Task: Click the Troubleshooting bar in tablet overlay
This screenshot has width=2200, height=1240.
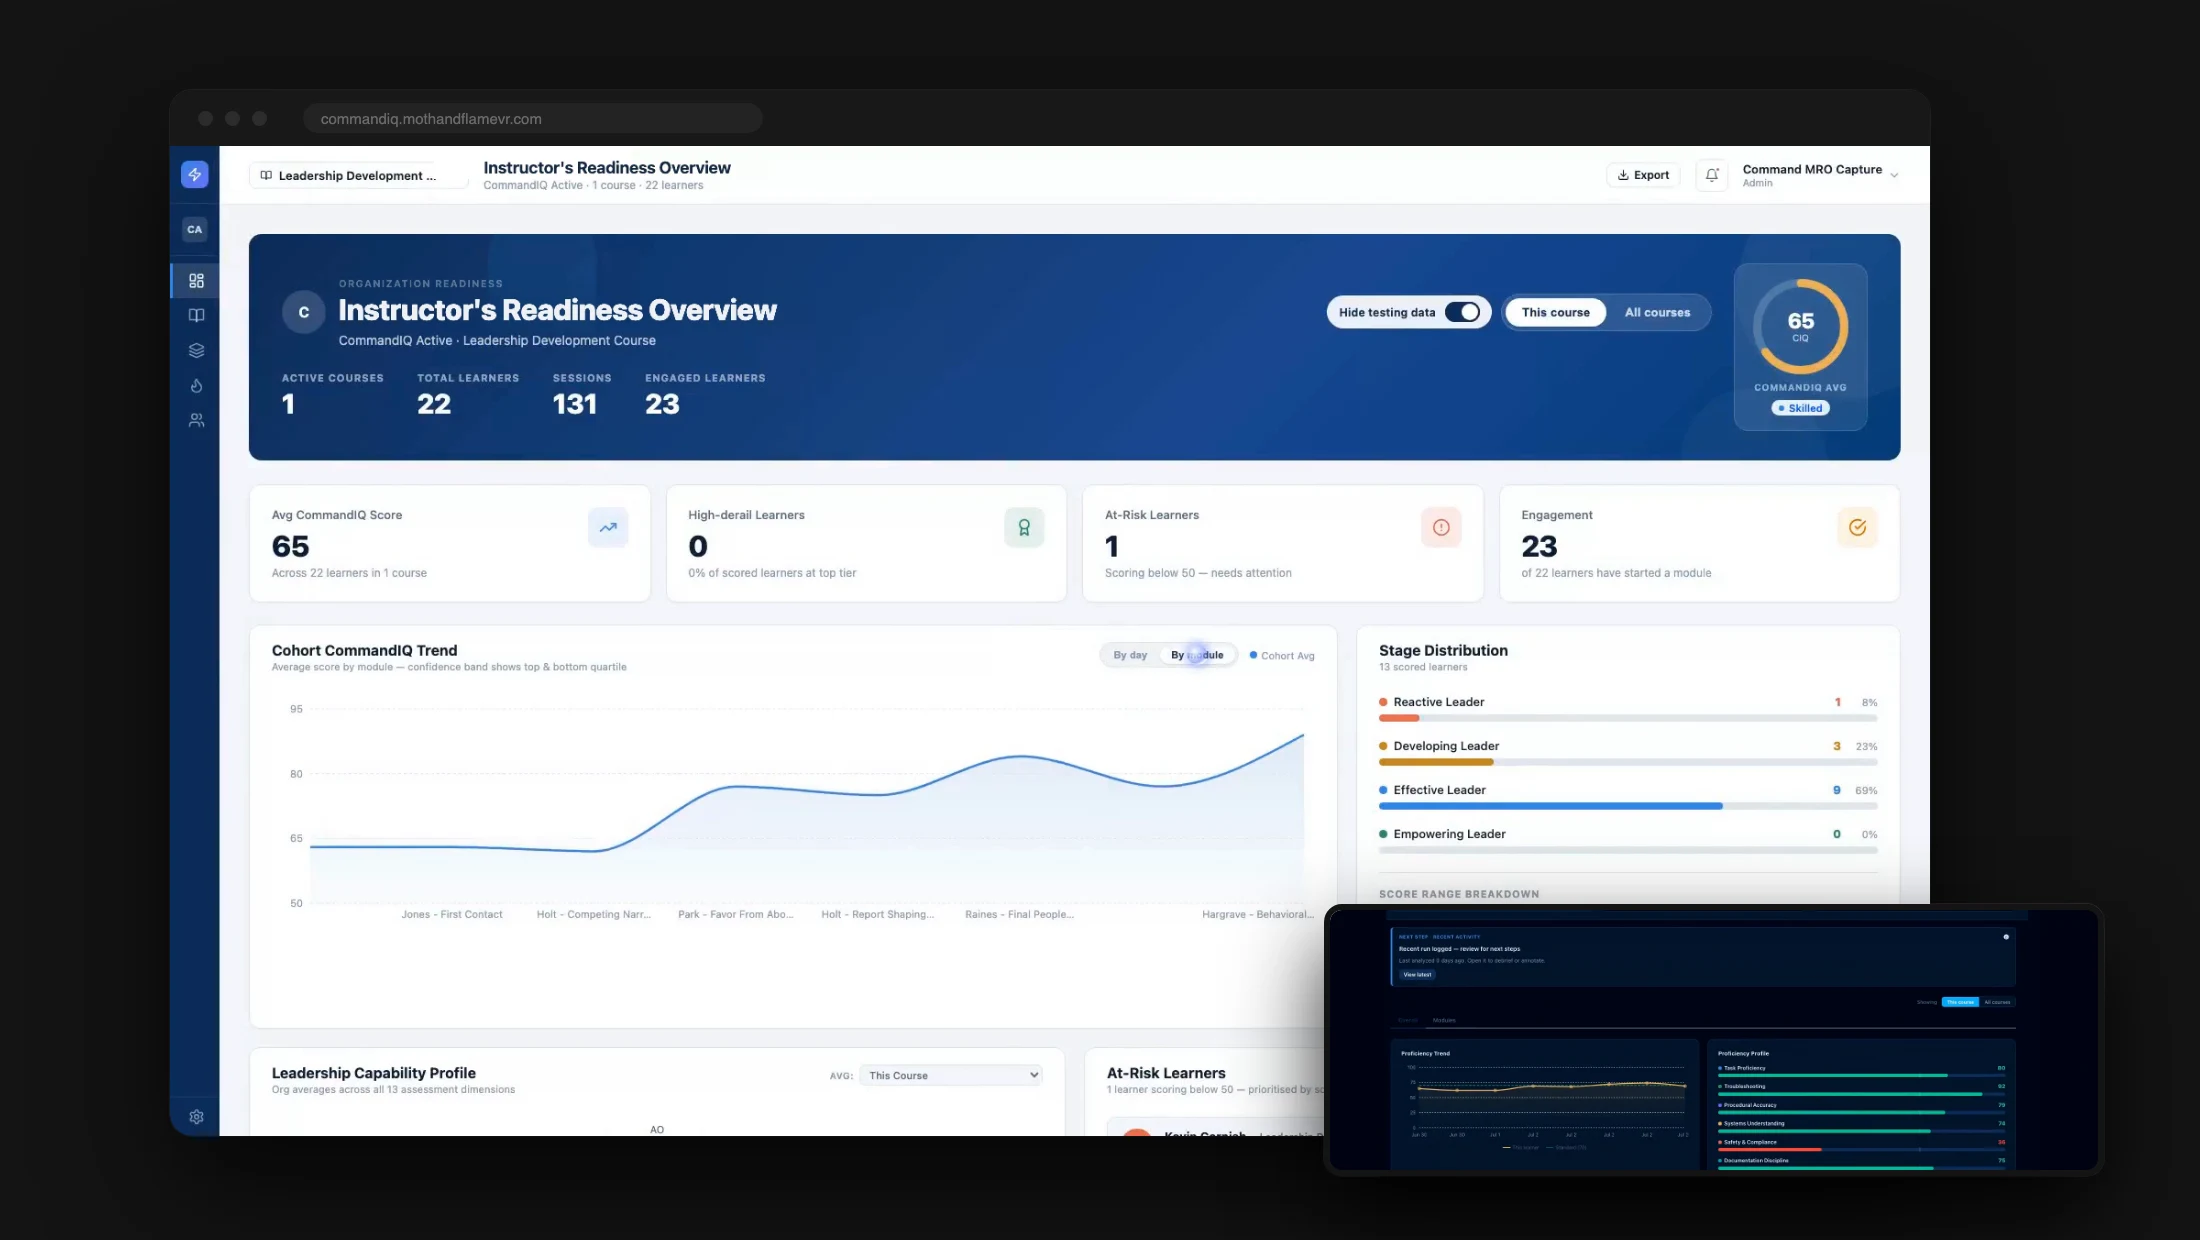Action: tap(1861, 1094)
